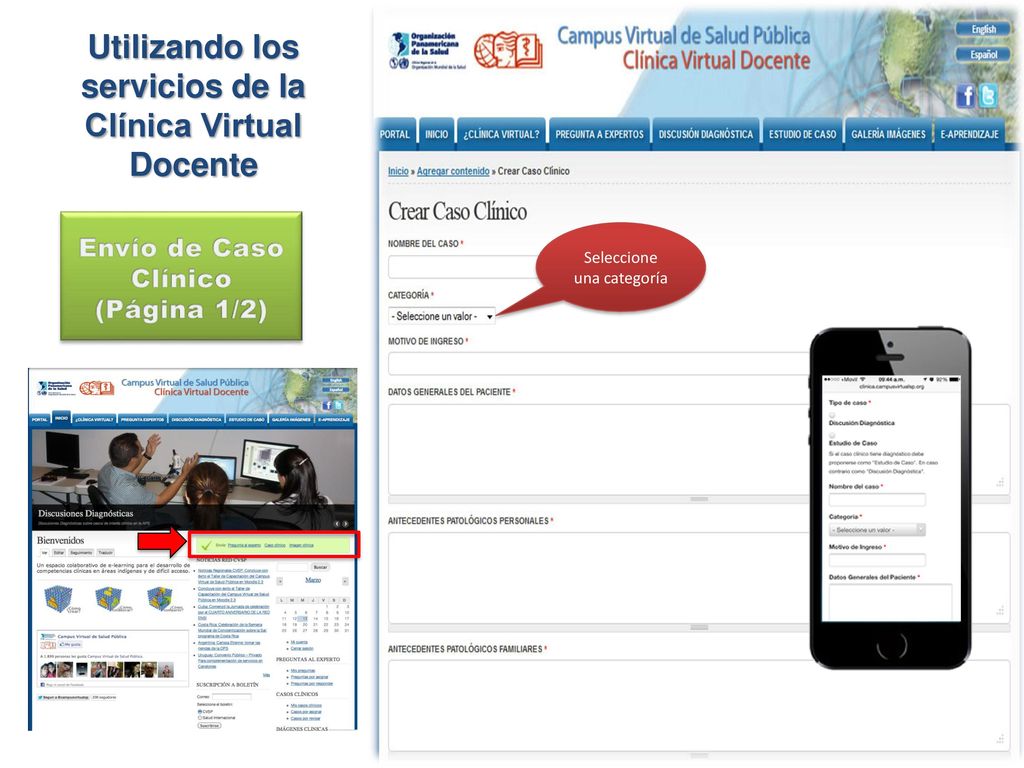Click the Facebook icon in the small homepage screenshot
Viewport: 1024px width, 768px height.
click(x=327, y=405)
